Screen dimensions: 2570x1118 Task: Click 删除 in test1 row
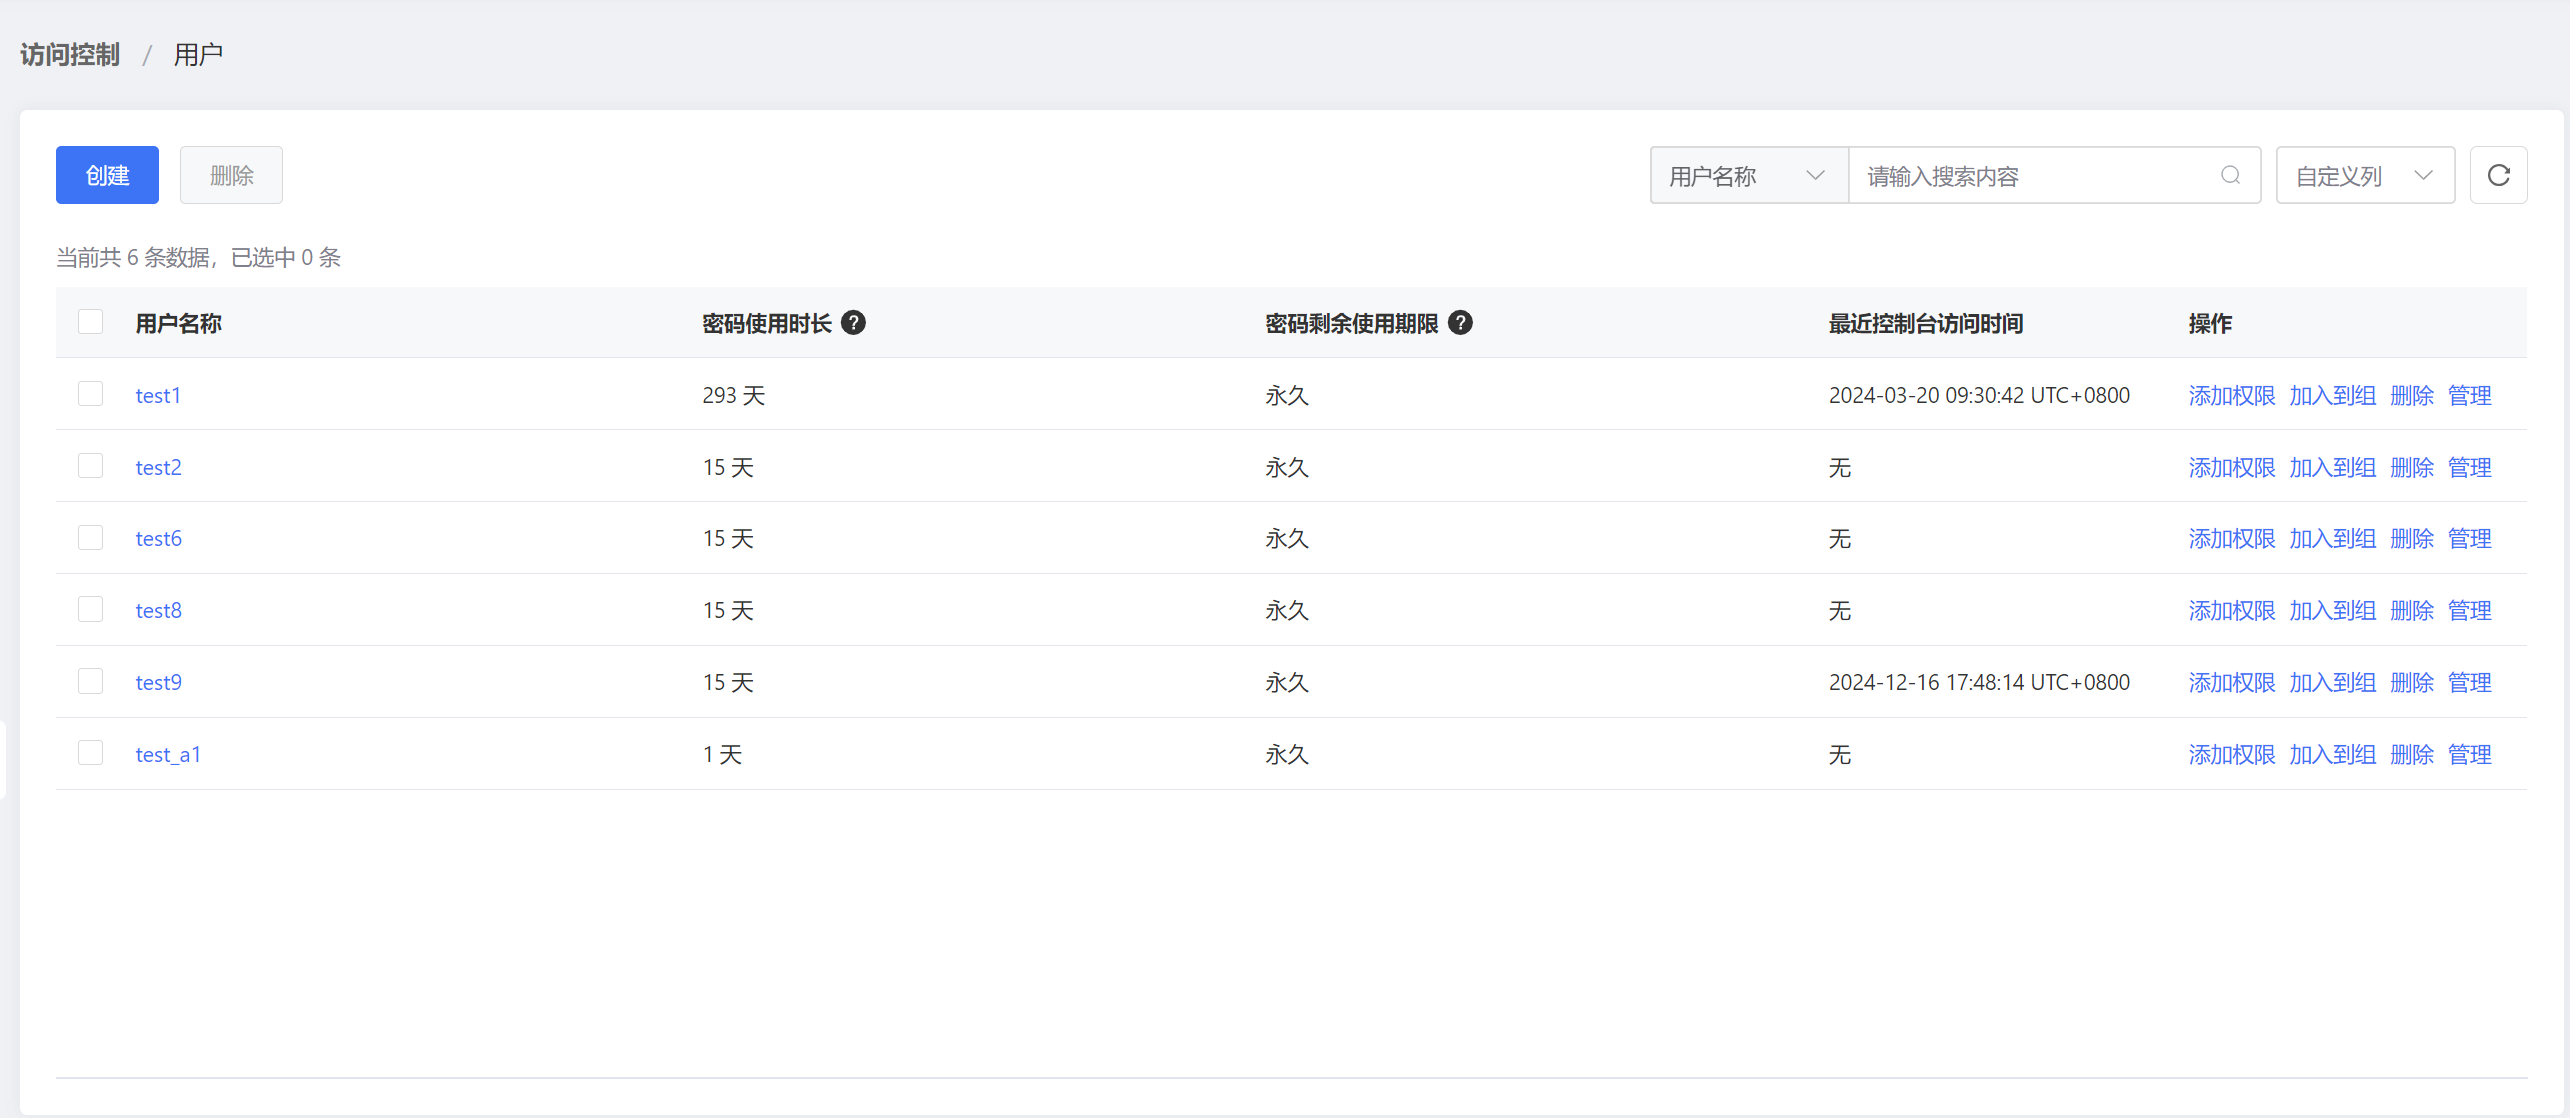click(2411, 395)
